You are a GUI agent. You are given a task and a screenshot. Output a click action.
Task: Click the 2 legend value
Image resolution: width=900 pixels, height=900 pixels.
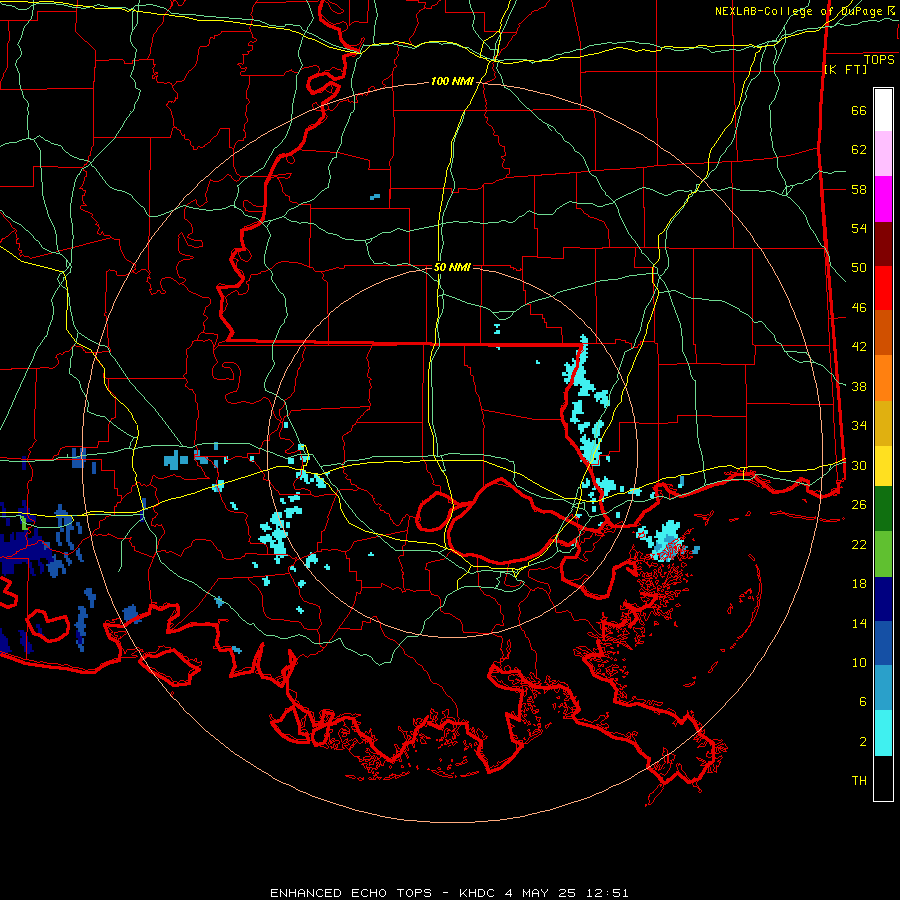tap(863, 741)
